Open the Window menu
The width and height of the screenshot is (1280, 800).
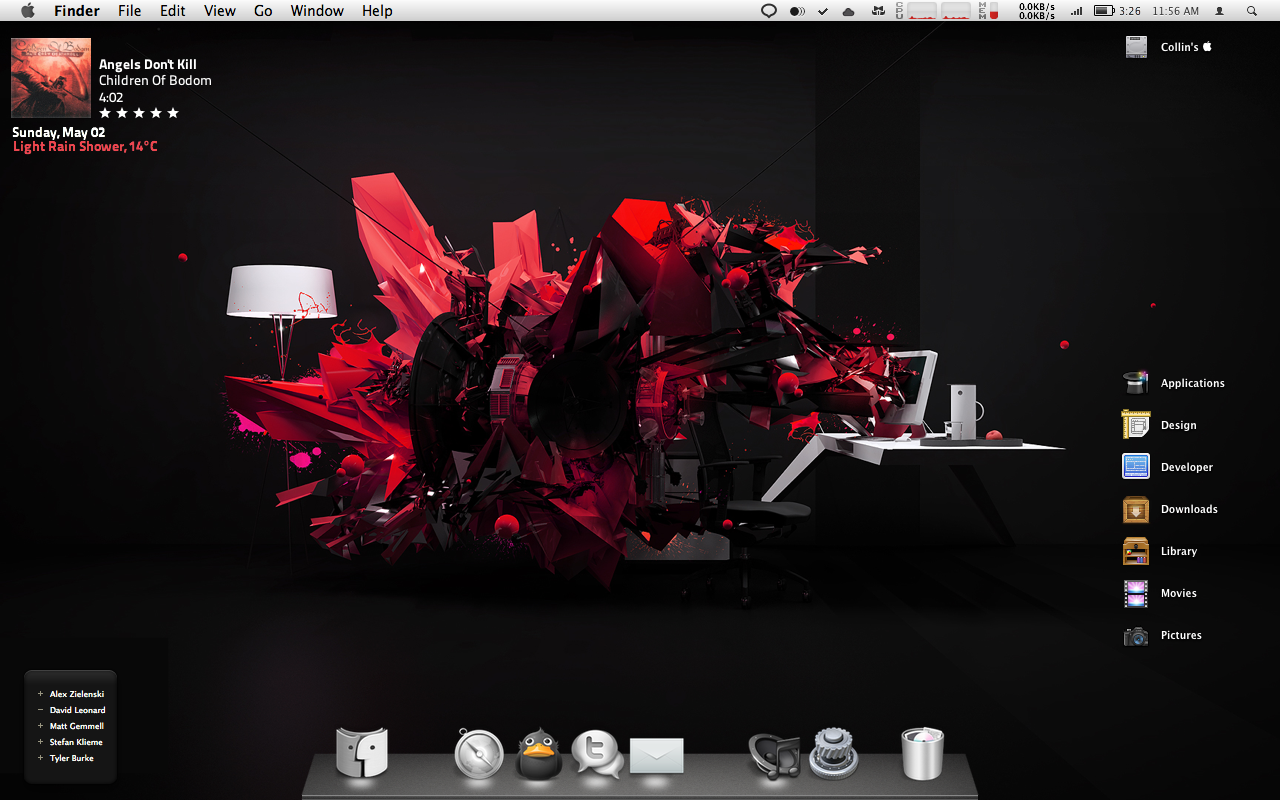(x=317, y=11)
